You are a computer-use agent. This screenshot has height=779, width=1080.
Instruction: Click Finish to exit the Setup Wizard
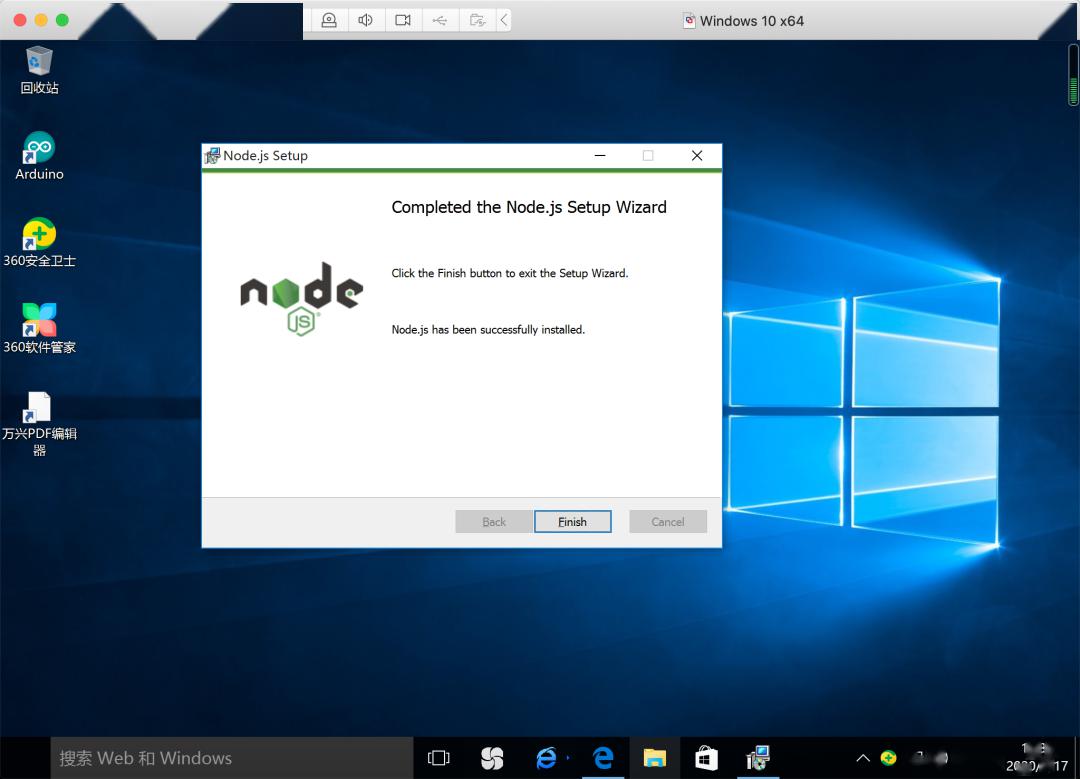coord(572,521)
